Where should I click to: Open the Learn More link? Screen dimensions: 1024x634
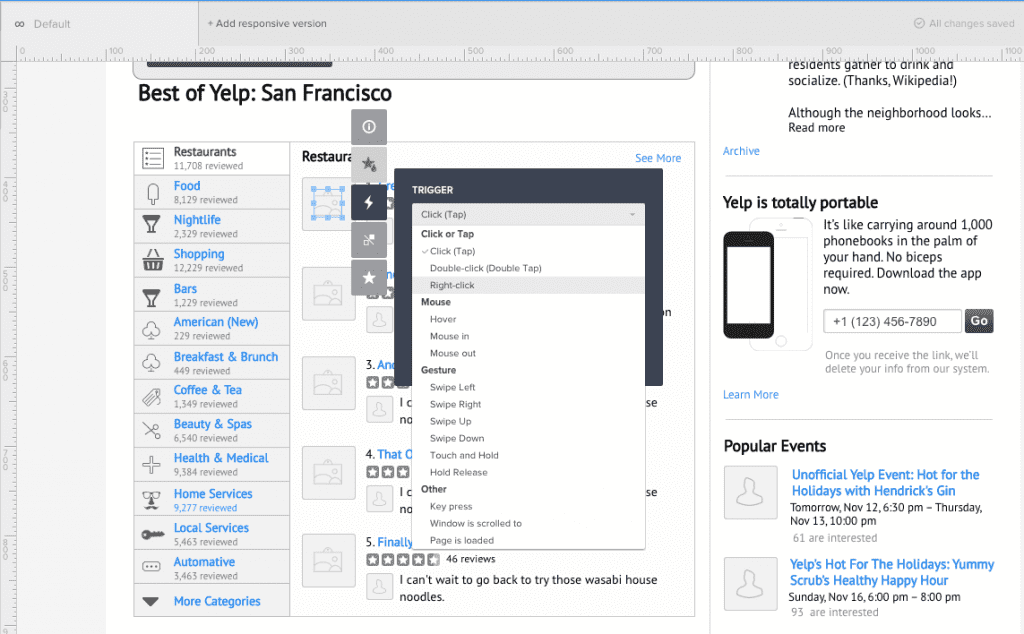click(x=750, y=394)
